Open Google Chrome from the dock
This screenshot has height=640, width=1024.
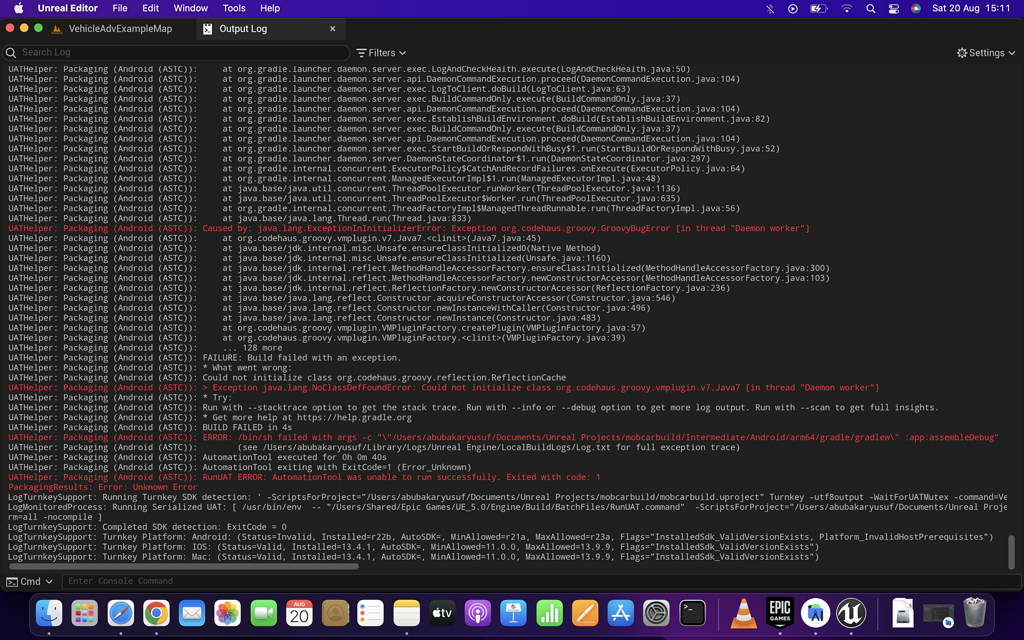pyautogui.click(x=156, y=612)
